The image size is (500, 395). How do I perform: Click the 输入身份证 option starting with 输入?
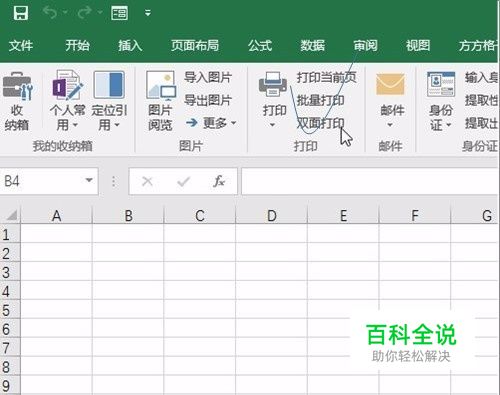click(x=481, y=77)
